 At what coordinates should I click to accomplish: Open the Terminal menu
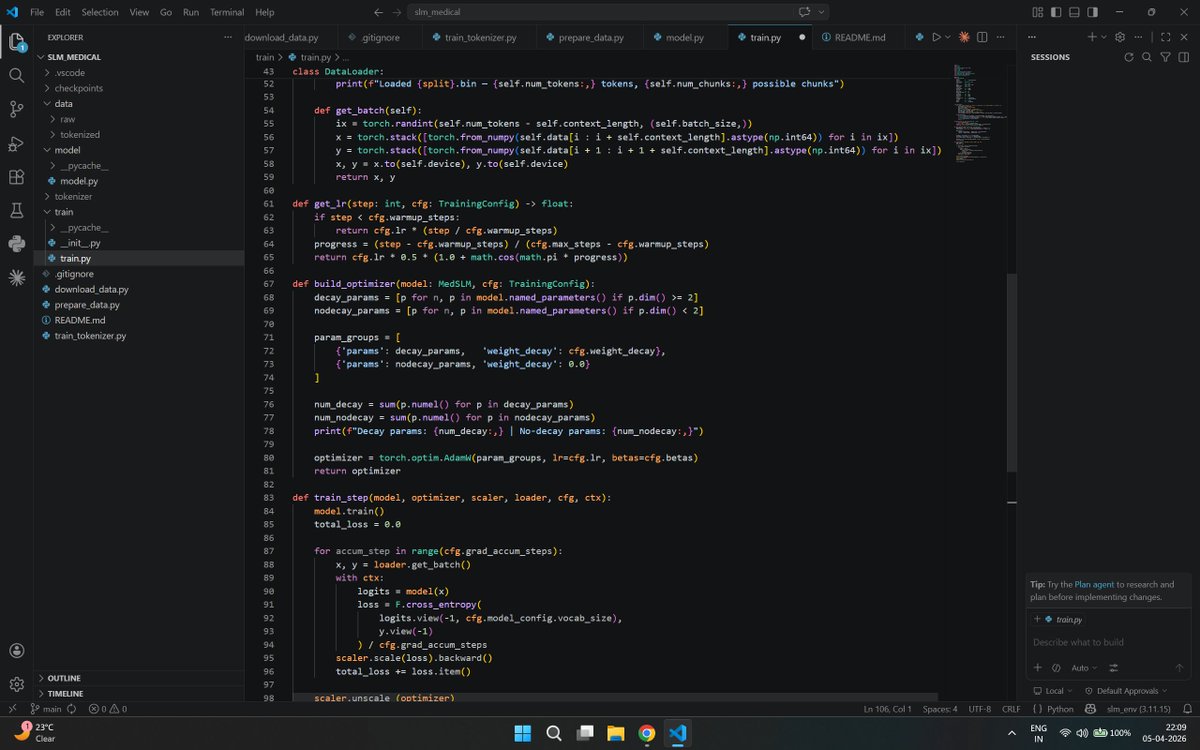227,12
